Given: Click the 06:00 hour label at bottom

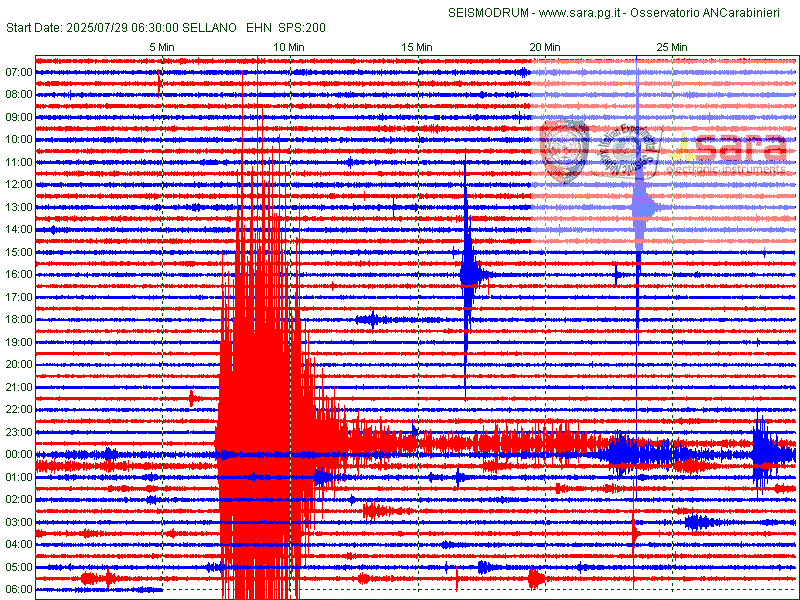Looking at the screenshot, I should point(19,590).
